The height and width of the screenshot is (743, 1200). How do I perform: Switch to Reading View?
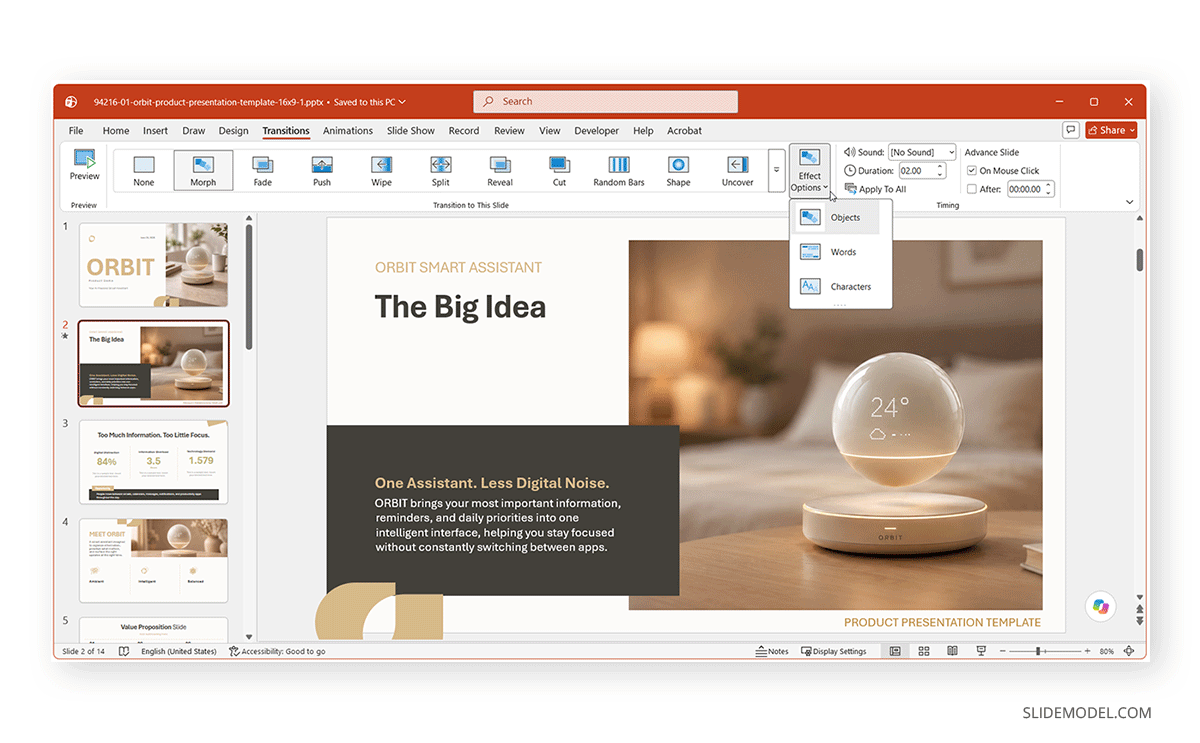click(x=952, y=651)
